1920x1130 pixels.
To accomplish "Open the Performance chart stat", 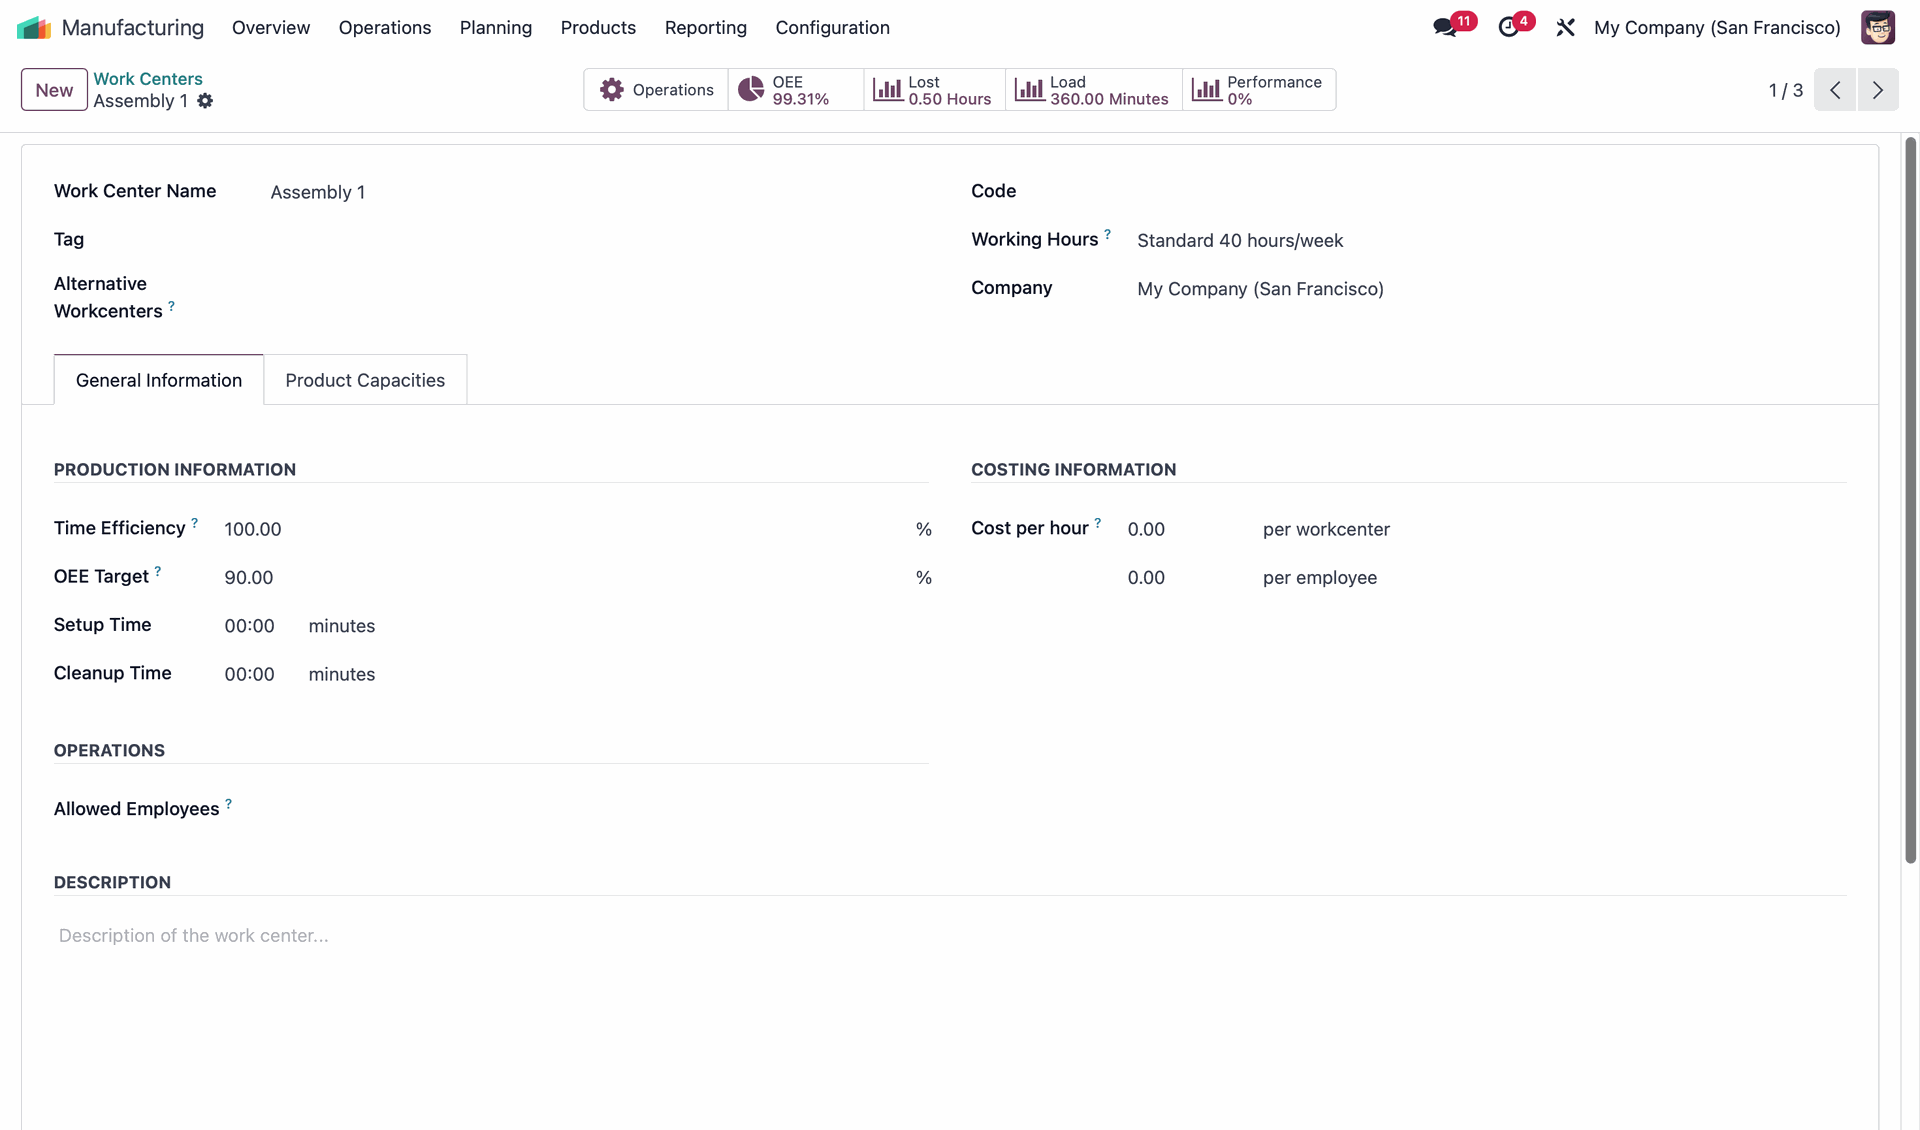I will click(1258, 90).
